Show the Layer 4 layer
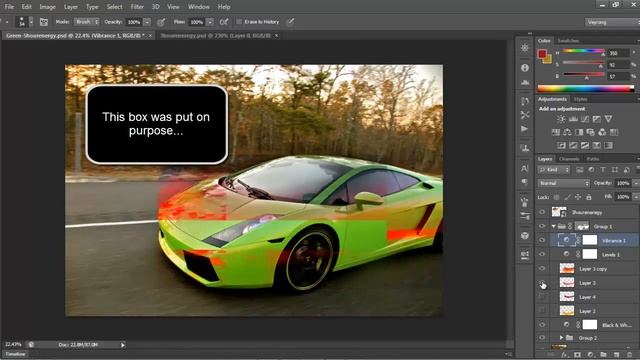This screenshot has width=640, height=360. pyautogui.click(x=542, y=297)
